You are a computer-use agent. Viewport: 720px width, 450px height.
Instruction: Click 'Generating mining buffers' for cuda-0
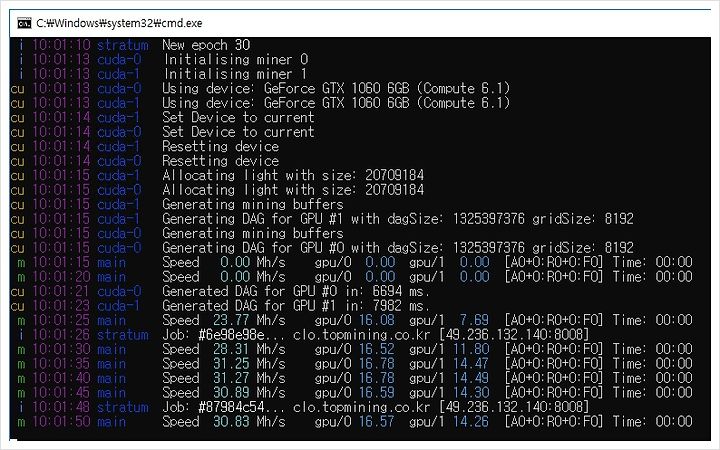click(253, 233)
